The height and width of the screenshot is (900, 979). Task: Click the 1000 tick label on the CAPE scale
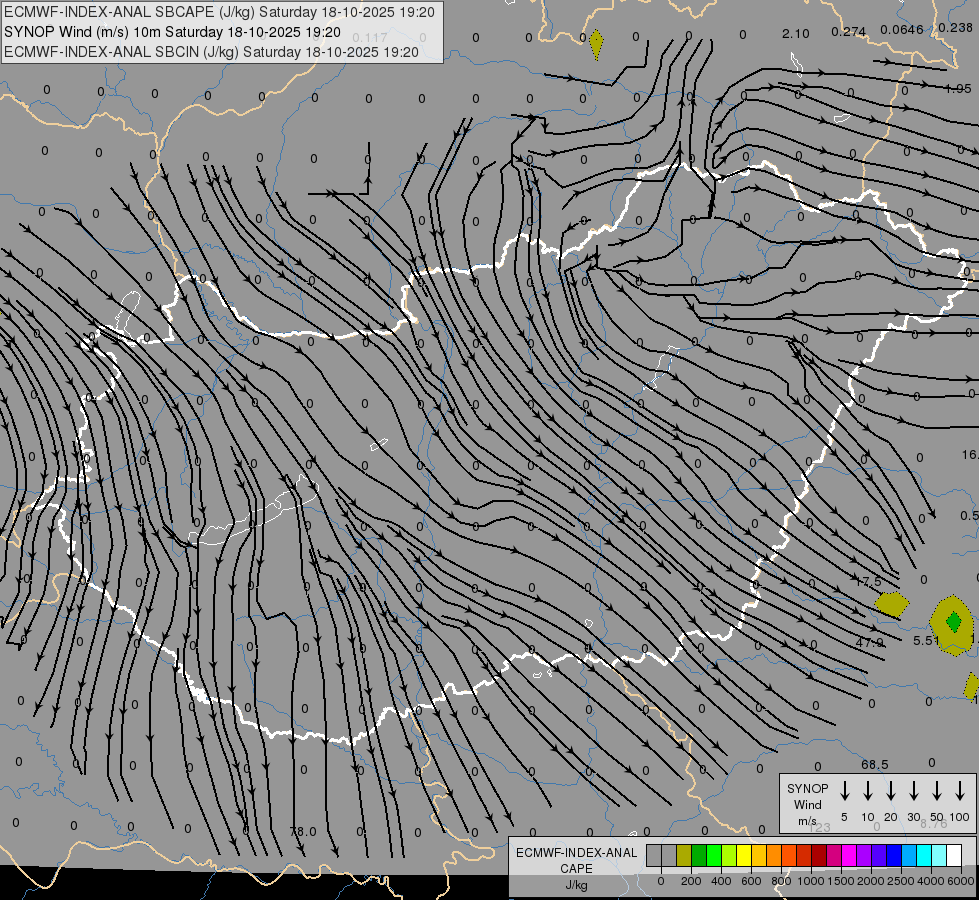point(811,881)
